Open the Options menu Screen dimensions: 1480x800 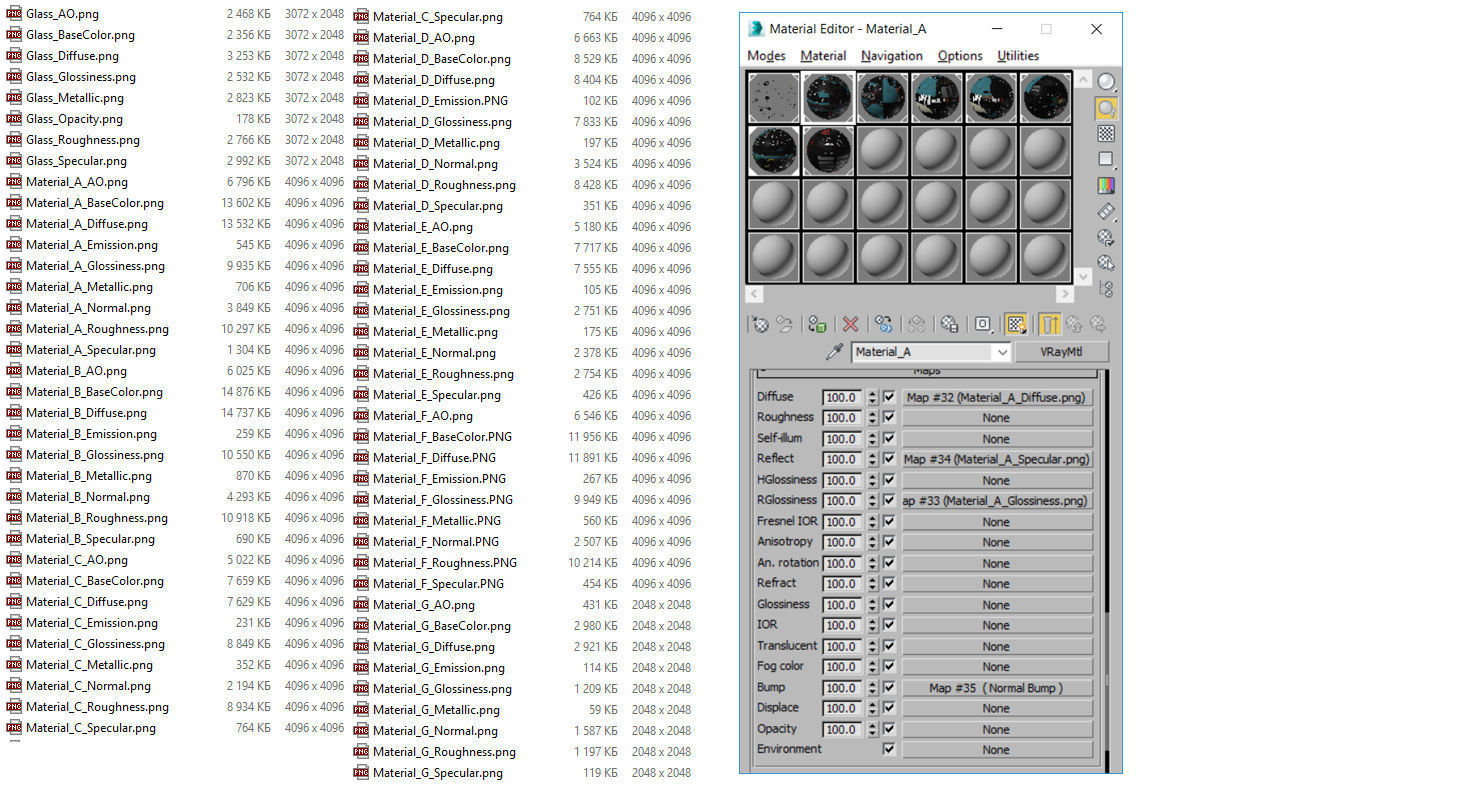(x=960, y=56)
